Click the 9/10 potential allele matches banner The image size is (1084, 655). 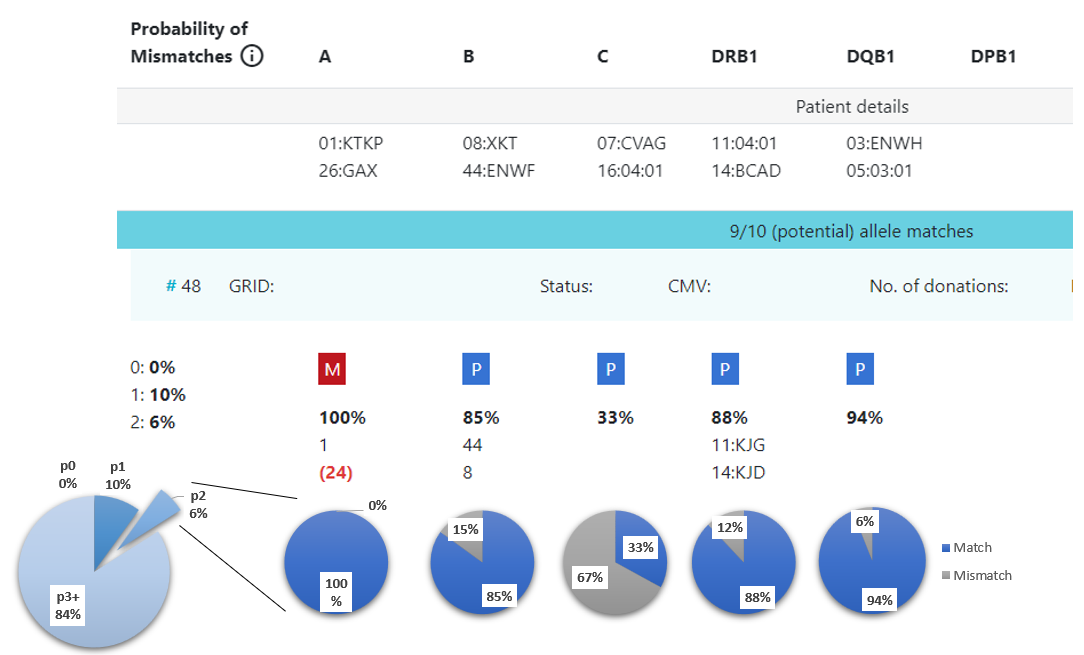click(x=850, y=232)
